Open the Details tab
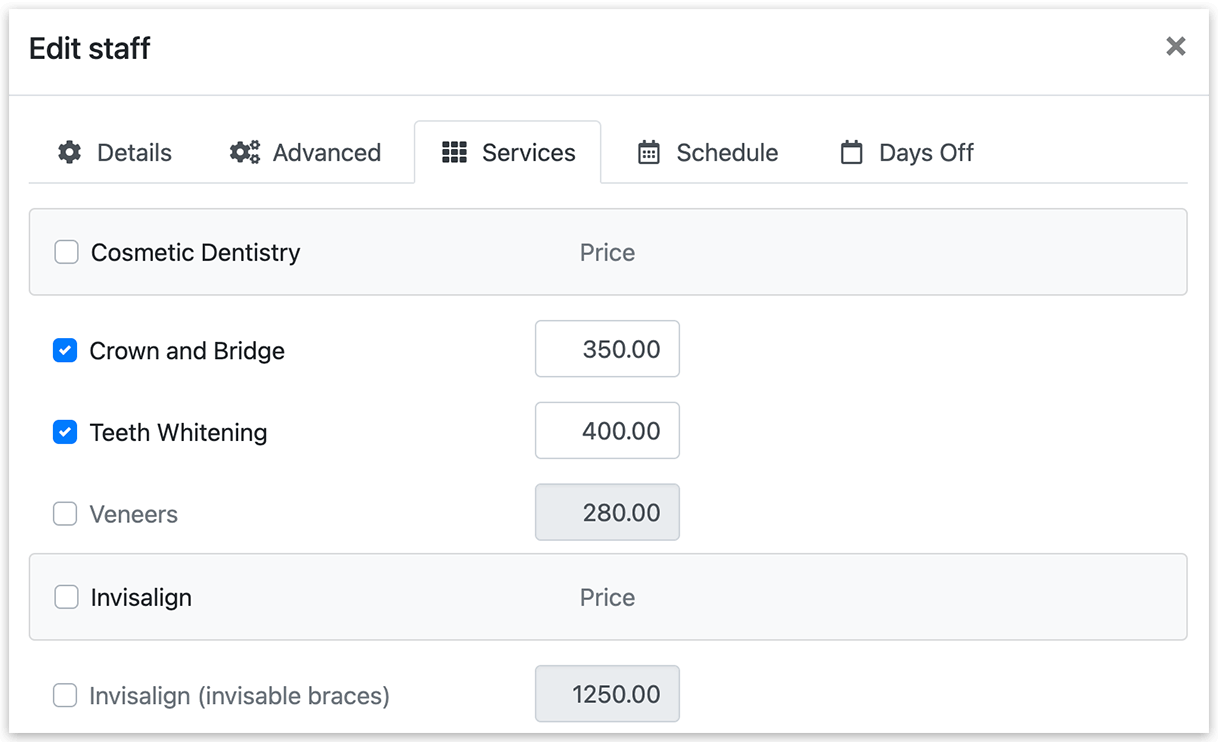 pyautogui.click(x=114, y=152)
